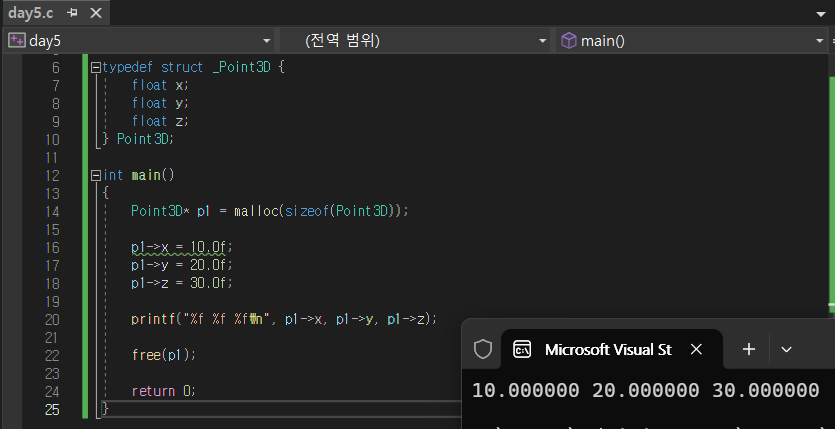Viewport: 835px width, 429px height.
Task: Pin the day5.c tab
Action: [72, 13]
